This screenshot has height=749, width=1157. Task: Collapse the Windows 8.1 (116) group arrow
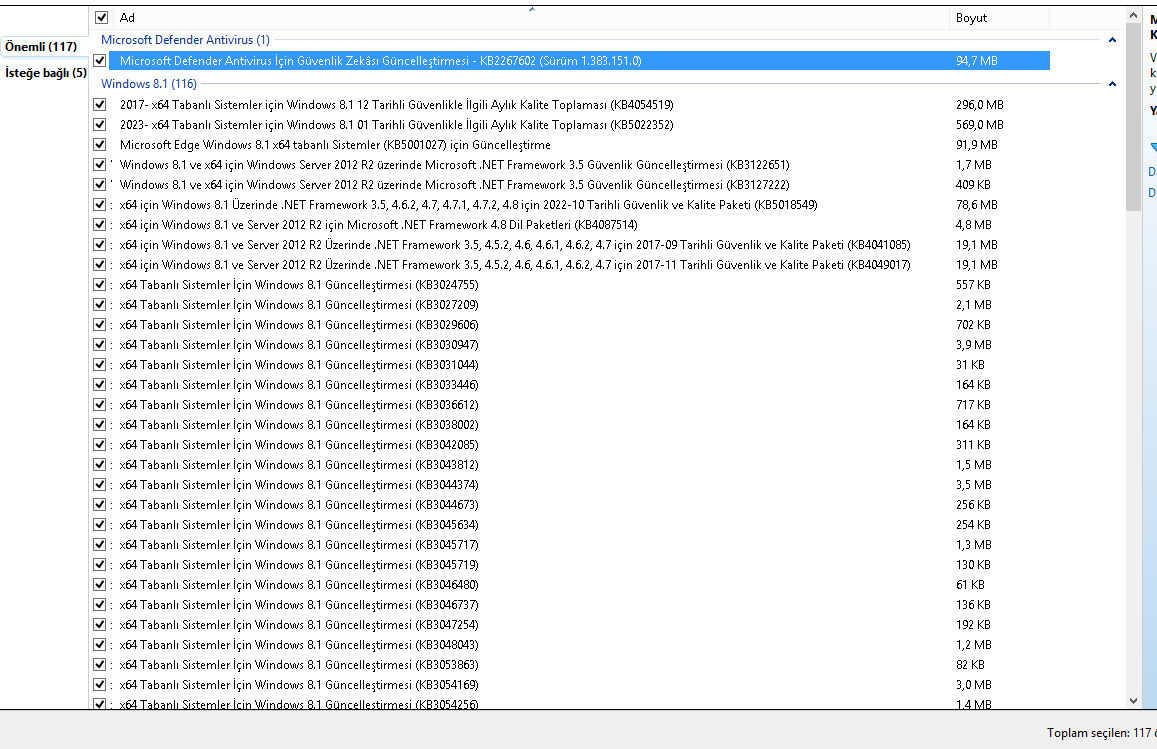click(1112, 84)
